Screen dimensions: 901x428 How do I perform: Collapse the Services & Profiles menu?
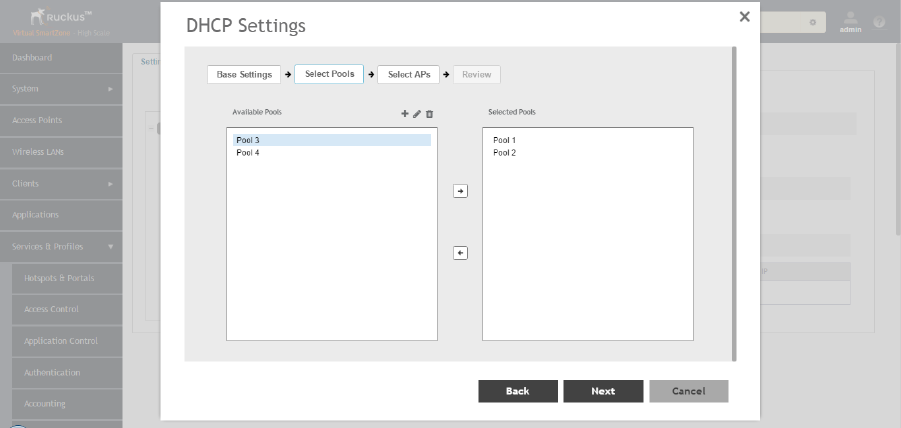coord(60,246)
